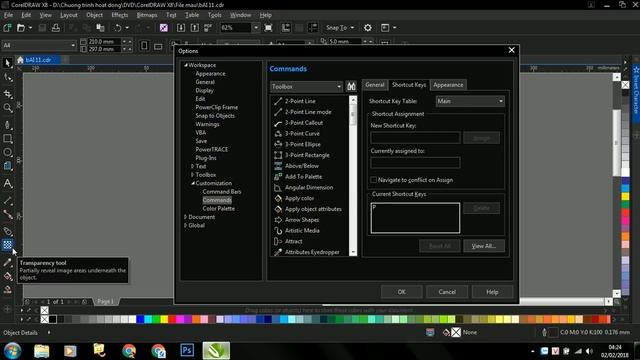Click the New Shortcut Key input field
This screenshot has height=360, width=640.
coord(415,138)
